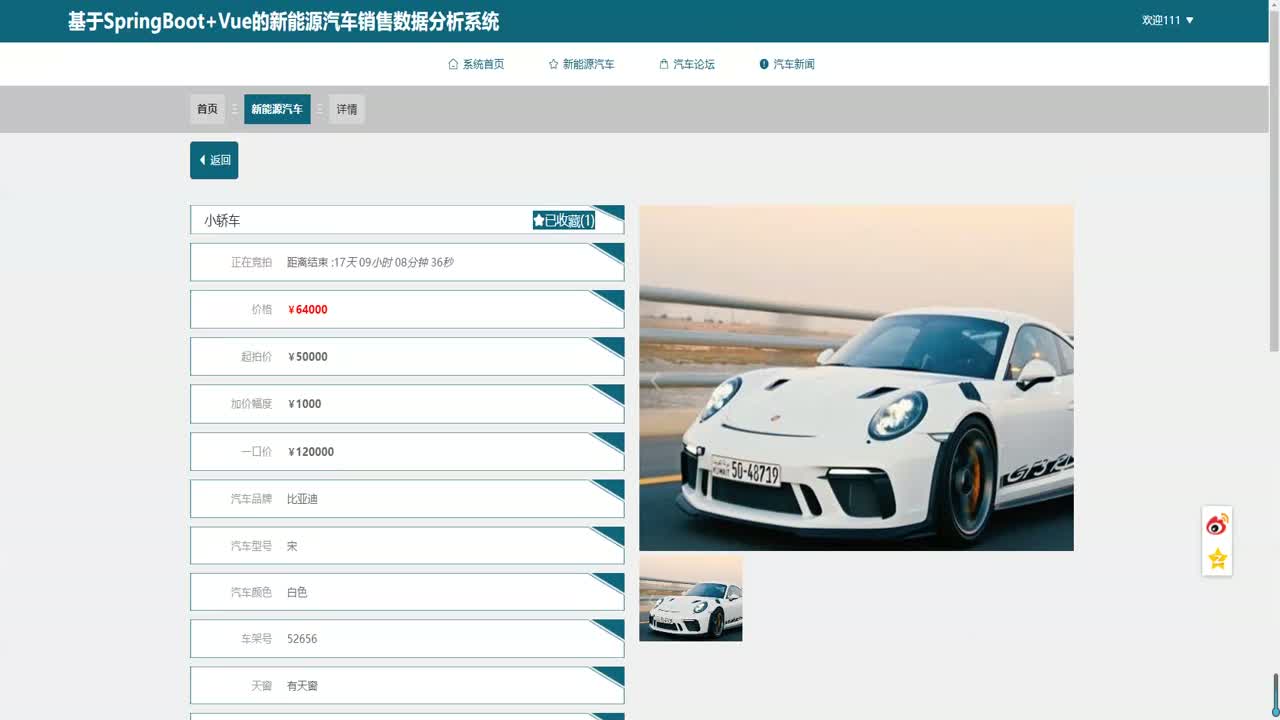Toggle the 已收藏(1) favorite button
Screen dimensions: 1280x720
[x=564, y=220]
